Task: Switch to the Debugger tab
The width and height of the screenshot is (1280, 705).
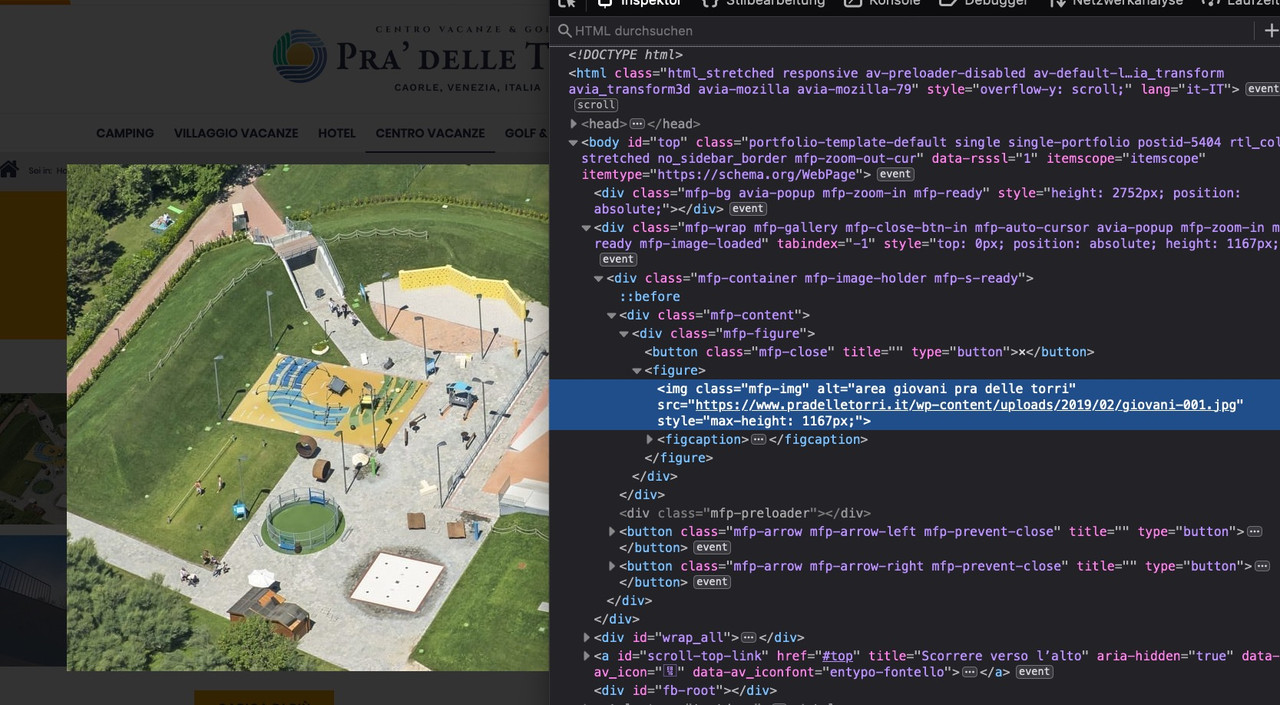Action: 983,3
